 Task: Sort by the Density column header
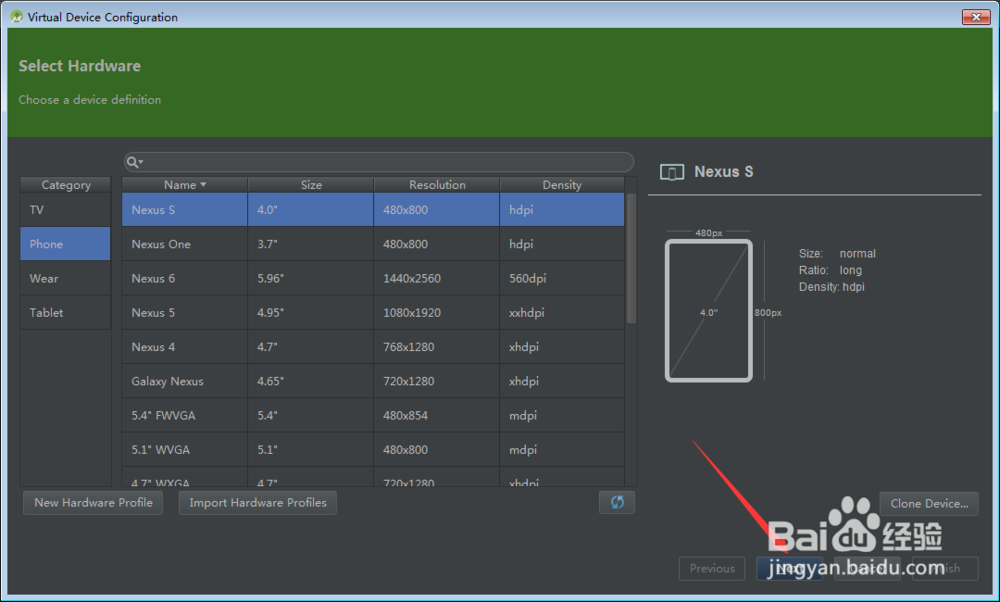click(x=562, y=185)
